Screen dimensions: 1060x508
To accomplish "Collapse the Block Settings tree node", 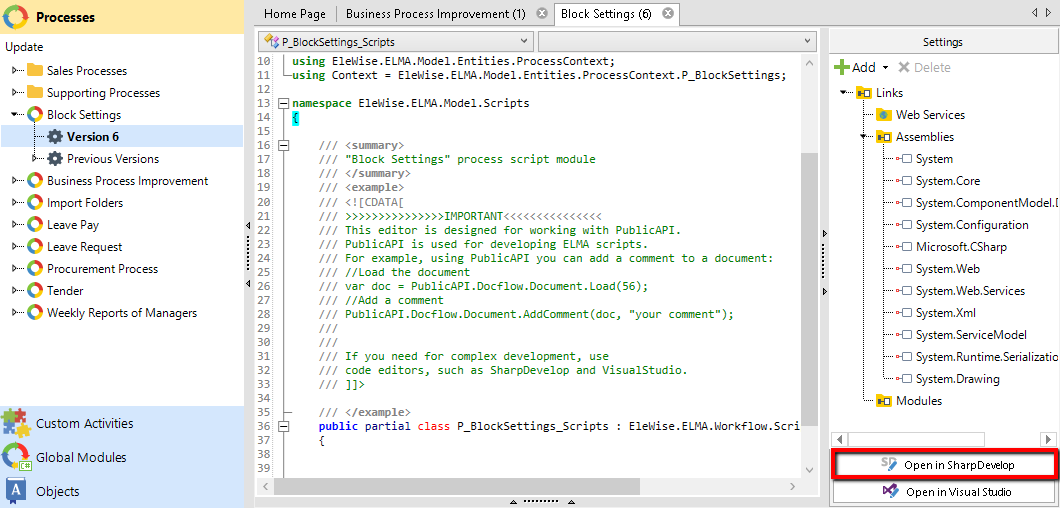I will point(15,115).
